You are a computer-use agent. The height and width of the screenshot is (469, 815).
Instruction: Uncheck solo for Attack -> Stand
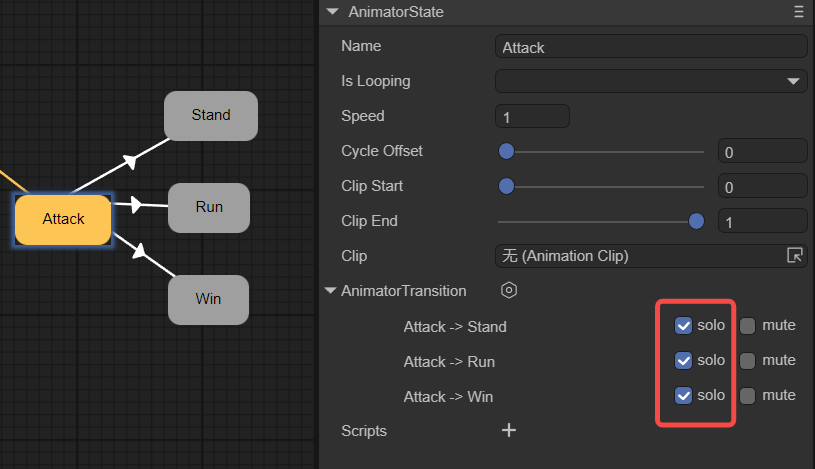coord(684,325)
